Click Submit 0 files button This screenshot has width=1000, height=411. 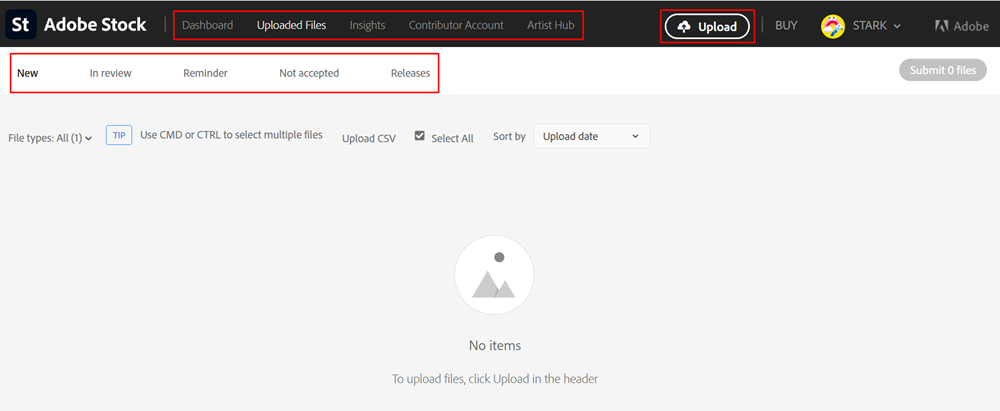[943, 70]
